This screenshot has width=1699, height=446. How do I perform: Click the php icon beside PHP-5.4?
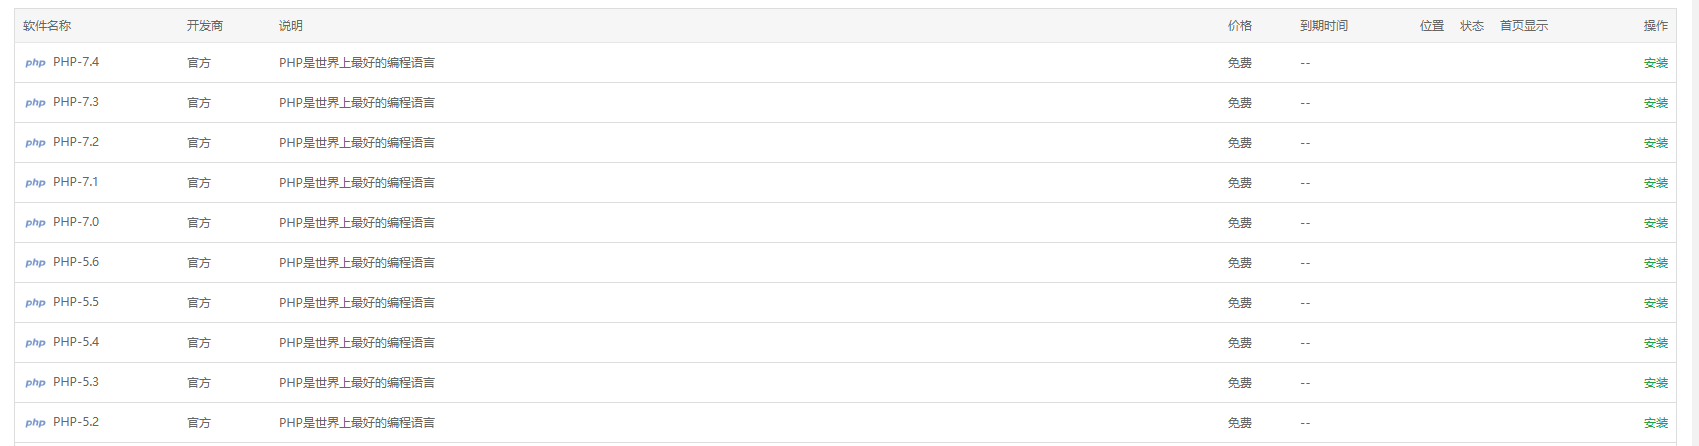[36, 343]
